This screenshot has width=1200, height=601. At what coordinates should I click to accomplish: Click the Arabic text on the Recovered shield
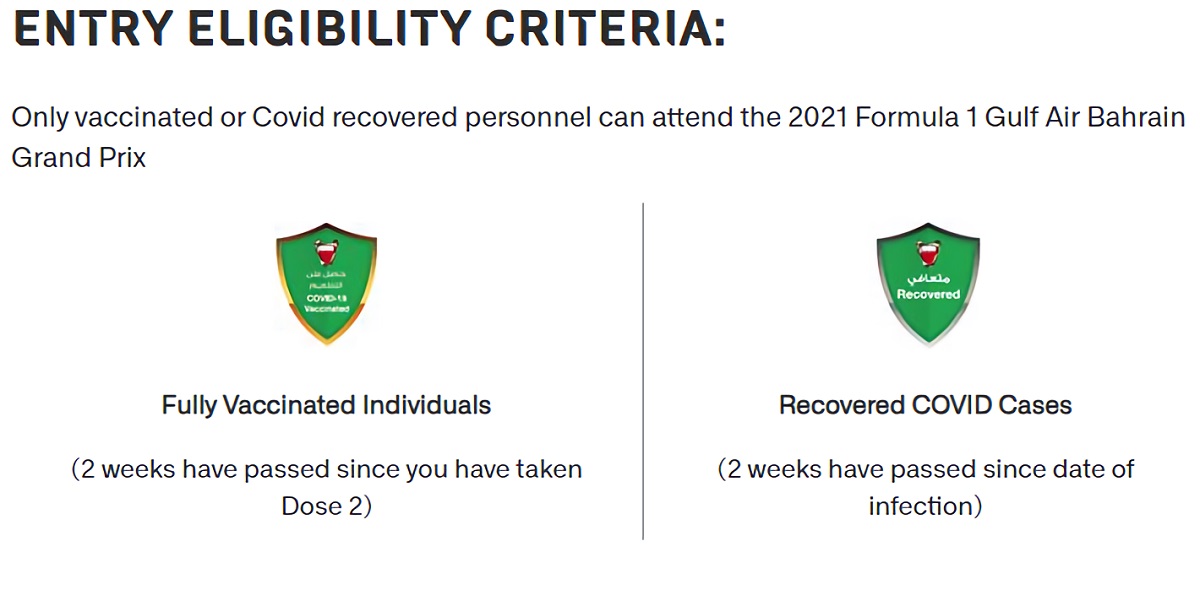[928, 278]
